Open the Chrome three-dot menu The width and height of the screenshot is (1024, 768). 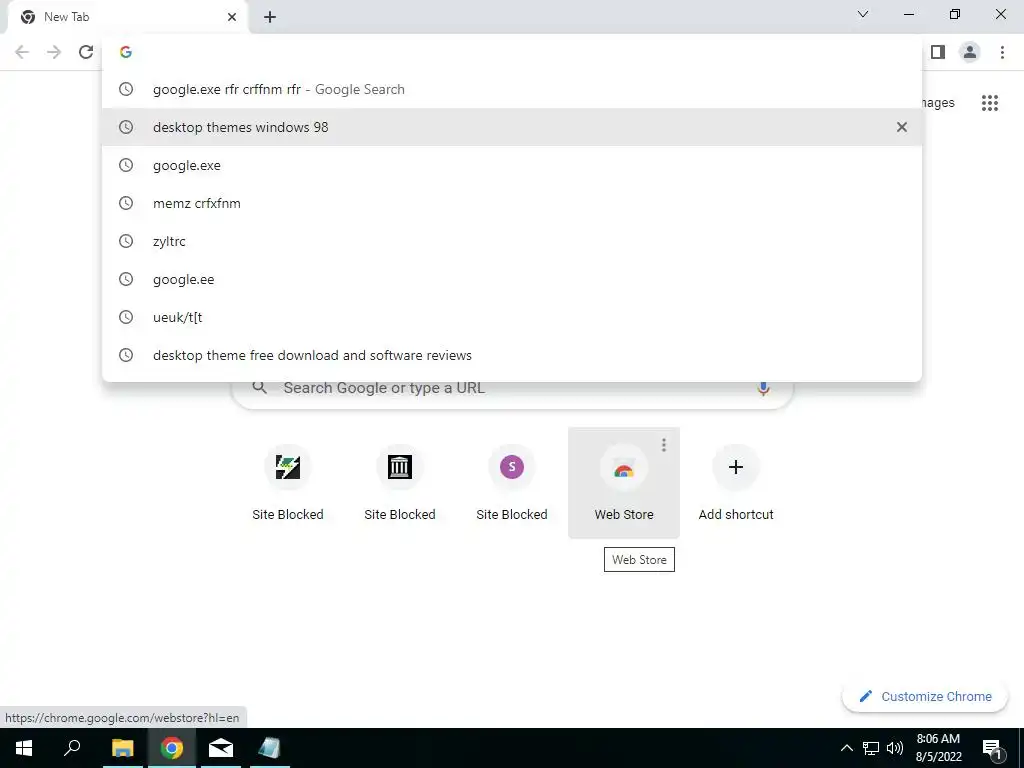1002,52
